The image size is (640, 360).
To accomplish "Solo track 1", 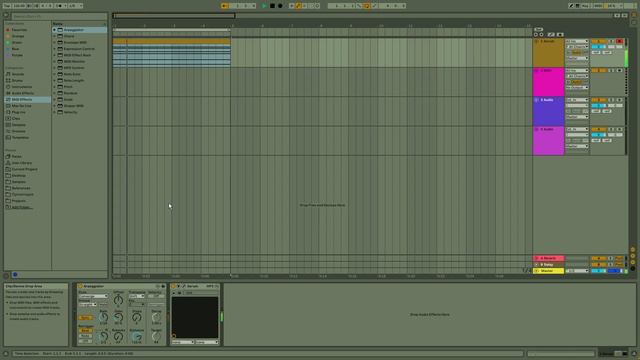I will [611, 41].
